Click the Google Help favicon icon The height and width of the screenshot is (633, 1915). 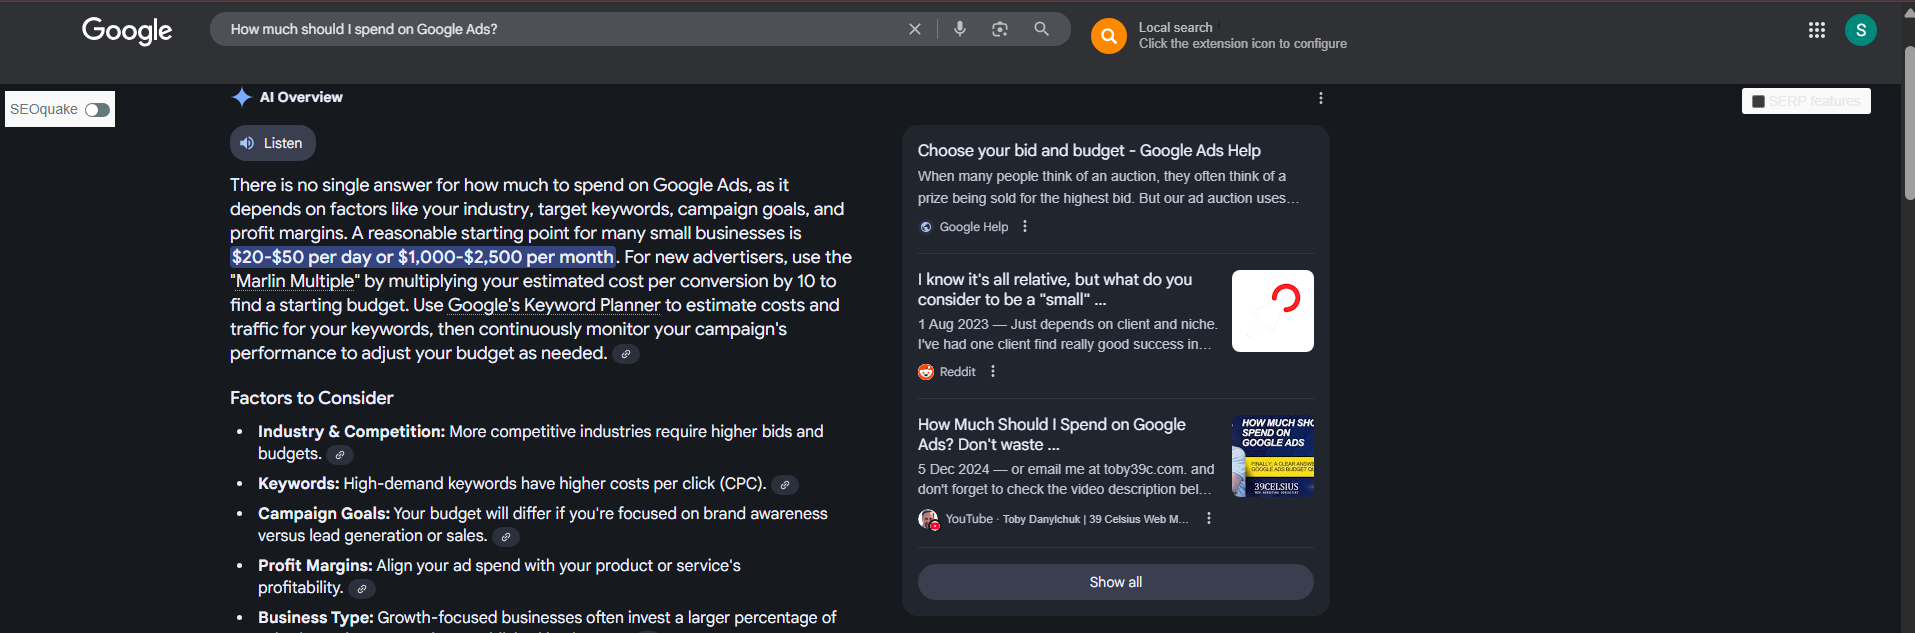coord(926,227)
